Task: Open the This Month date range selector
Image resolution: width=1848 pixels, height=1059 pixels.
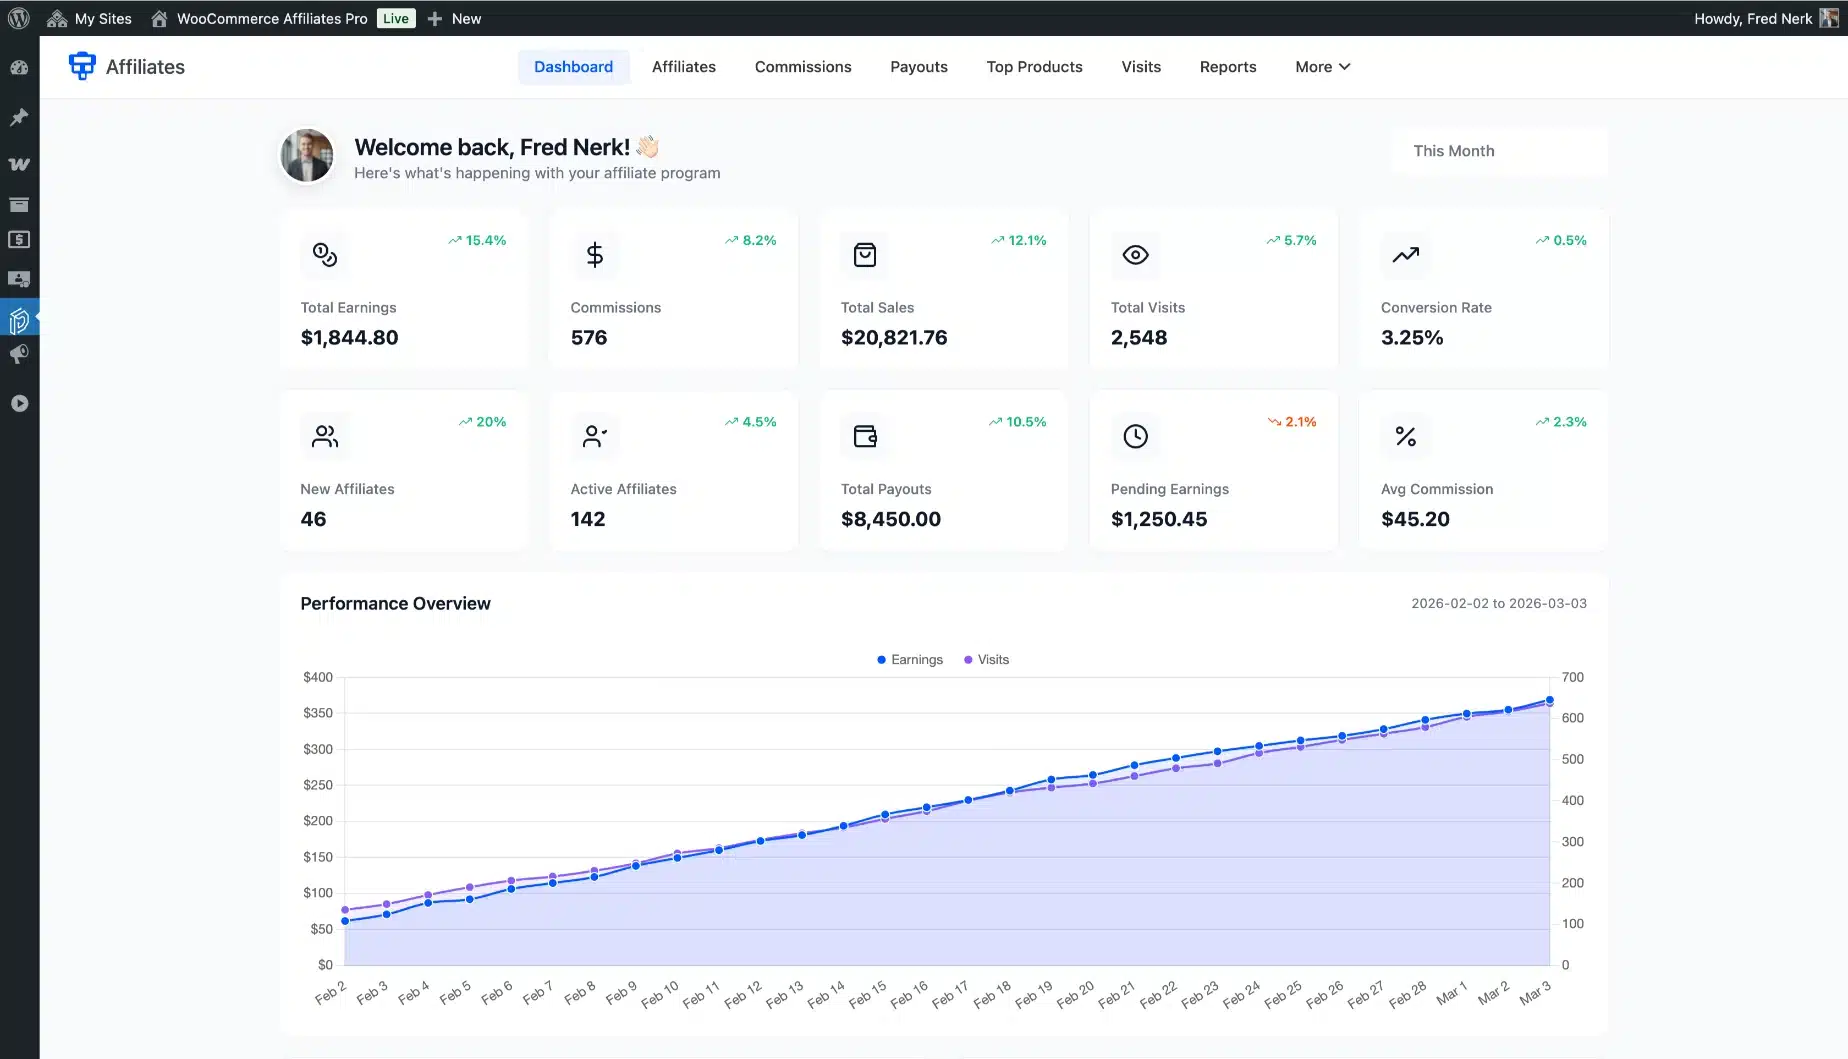Action: click(1498, 151)
